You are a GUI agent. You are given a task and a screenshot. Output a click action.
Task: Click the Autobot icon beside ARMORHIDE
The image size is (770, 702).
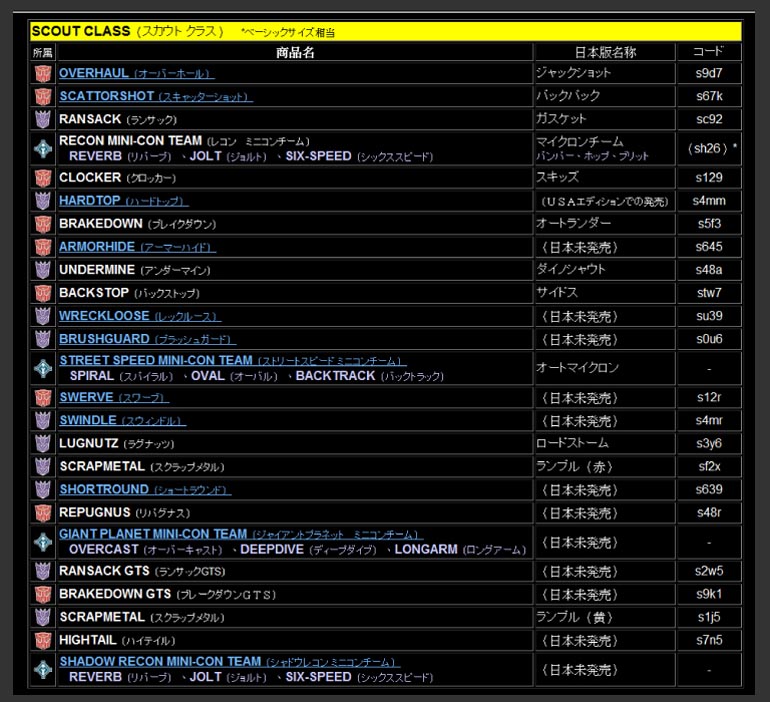coord(43,247)
